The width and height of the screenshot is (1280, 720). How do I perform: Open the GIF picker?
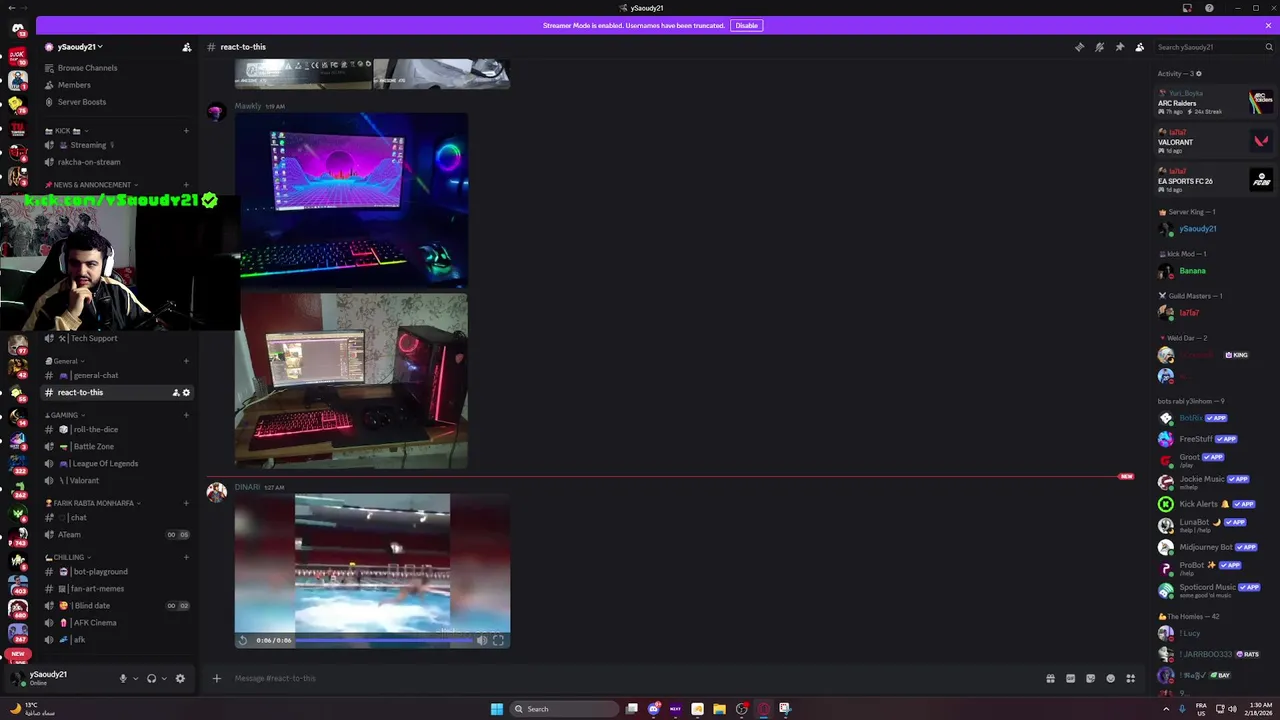tap(1070, 678)
